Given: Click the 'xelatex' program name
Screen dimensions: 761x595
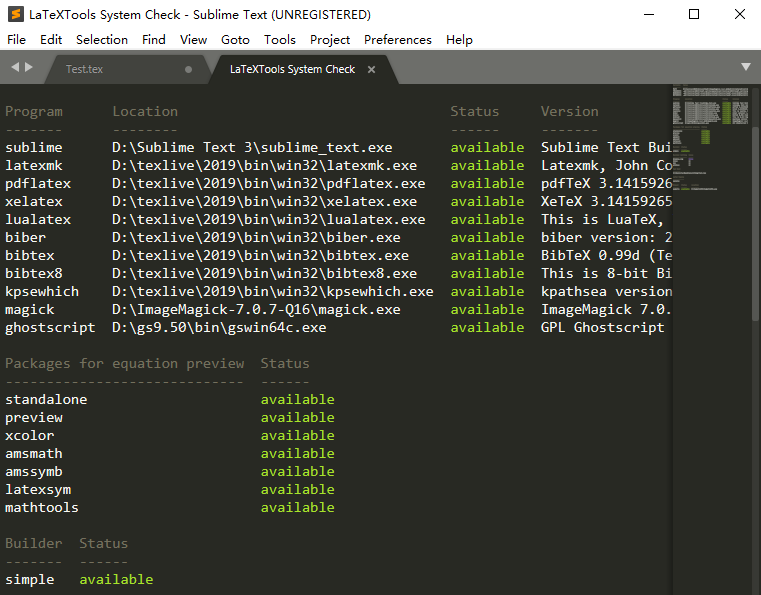Looking at the screenshot, I should click(34, 201).
